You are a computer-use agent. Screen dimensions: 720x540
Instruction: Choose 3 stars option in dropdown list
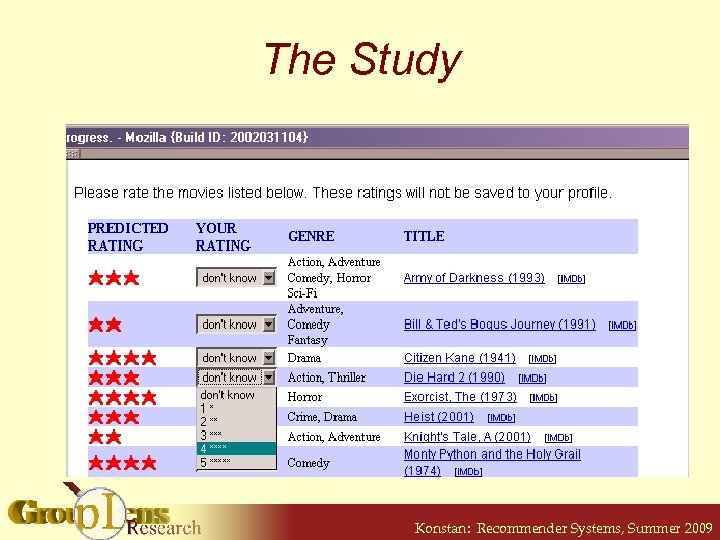tap(236, 434)
